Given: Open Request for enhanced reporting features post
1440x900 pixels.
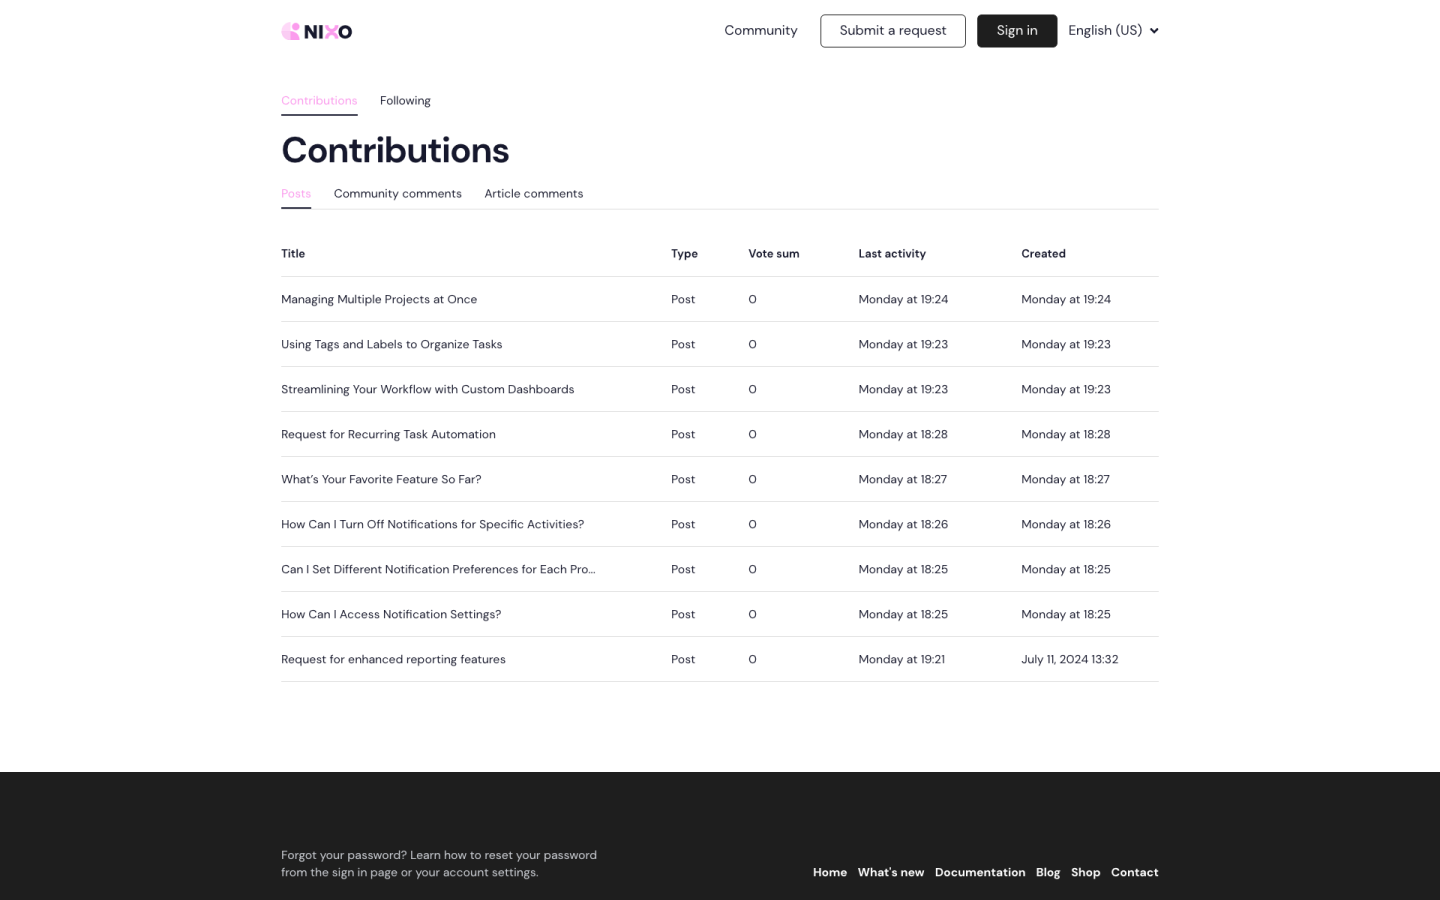Looking at the screenshot, I should click(x=393, y=659).
